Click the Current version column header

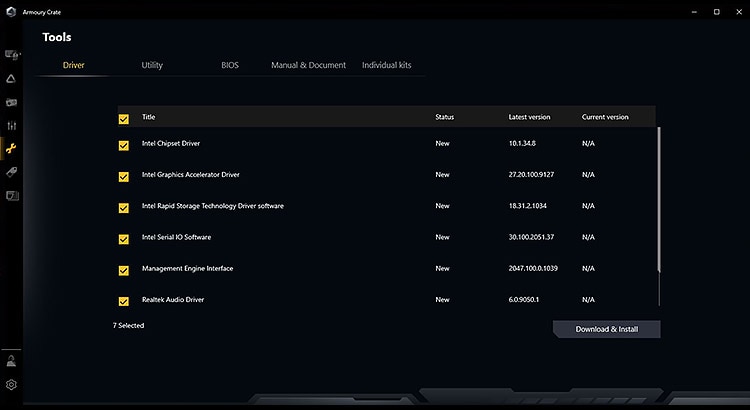[x=605, y=117]
